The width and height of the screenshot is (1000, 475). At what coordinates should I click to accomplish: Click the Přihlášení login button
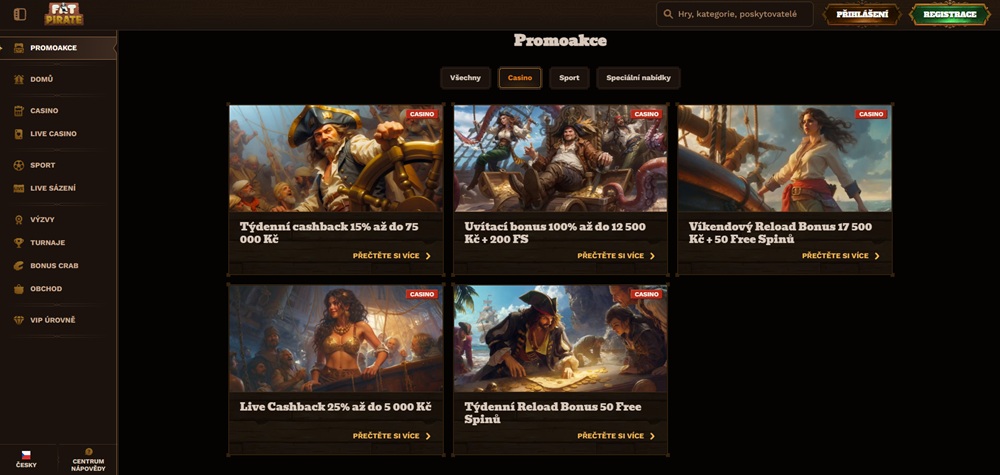tap(861, 14)
